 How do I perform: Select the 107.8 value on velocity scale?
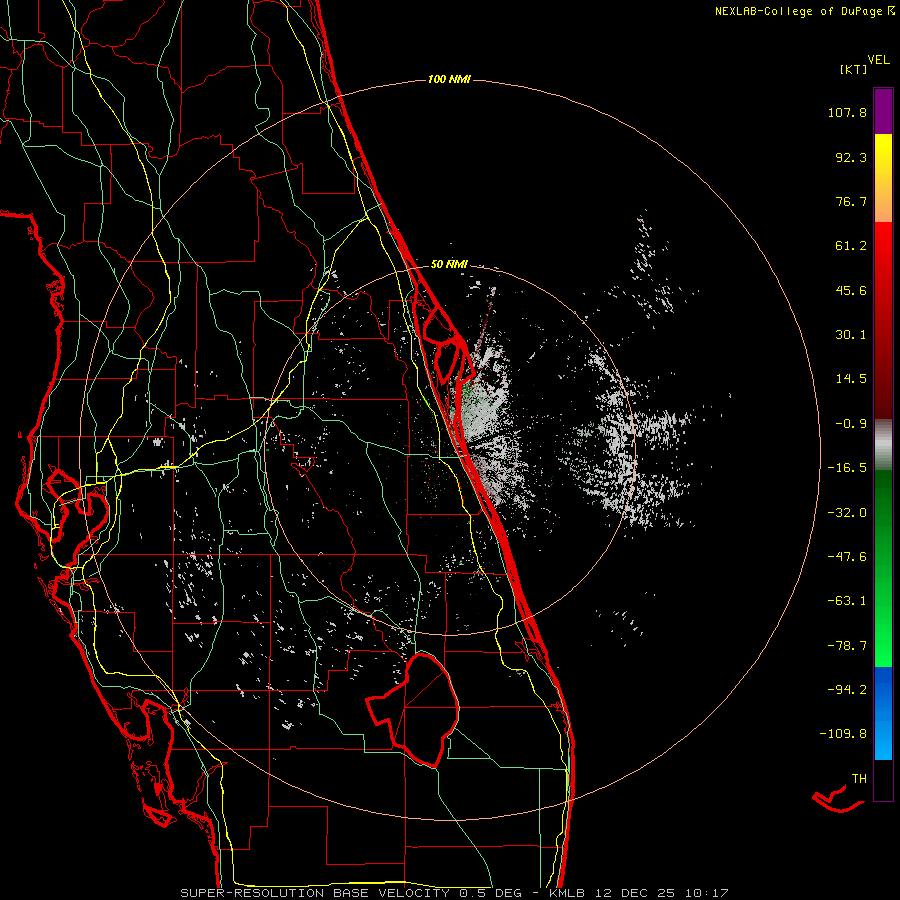[x=847, y=112]
